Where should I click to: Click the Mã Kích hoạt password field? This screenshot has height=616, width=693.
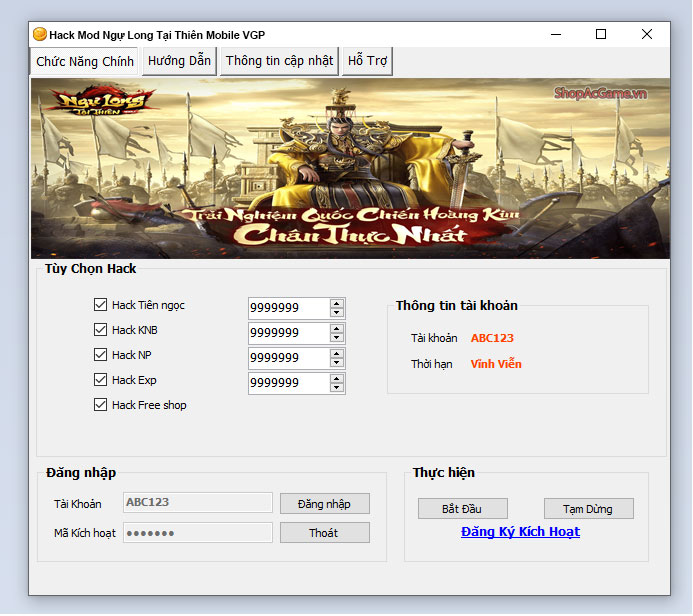tap(198, 532)
